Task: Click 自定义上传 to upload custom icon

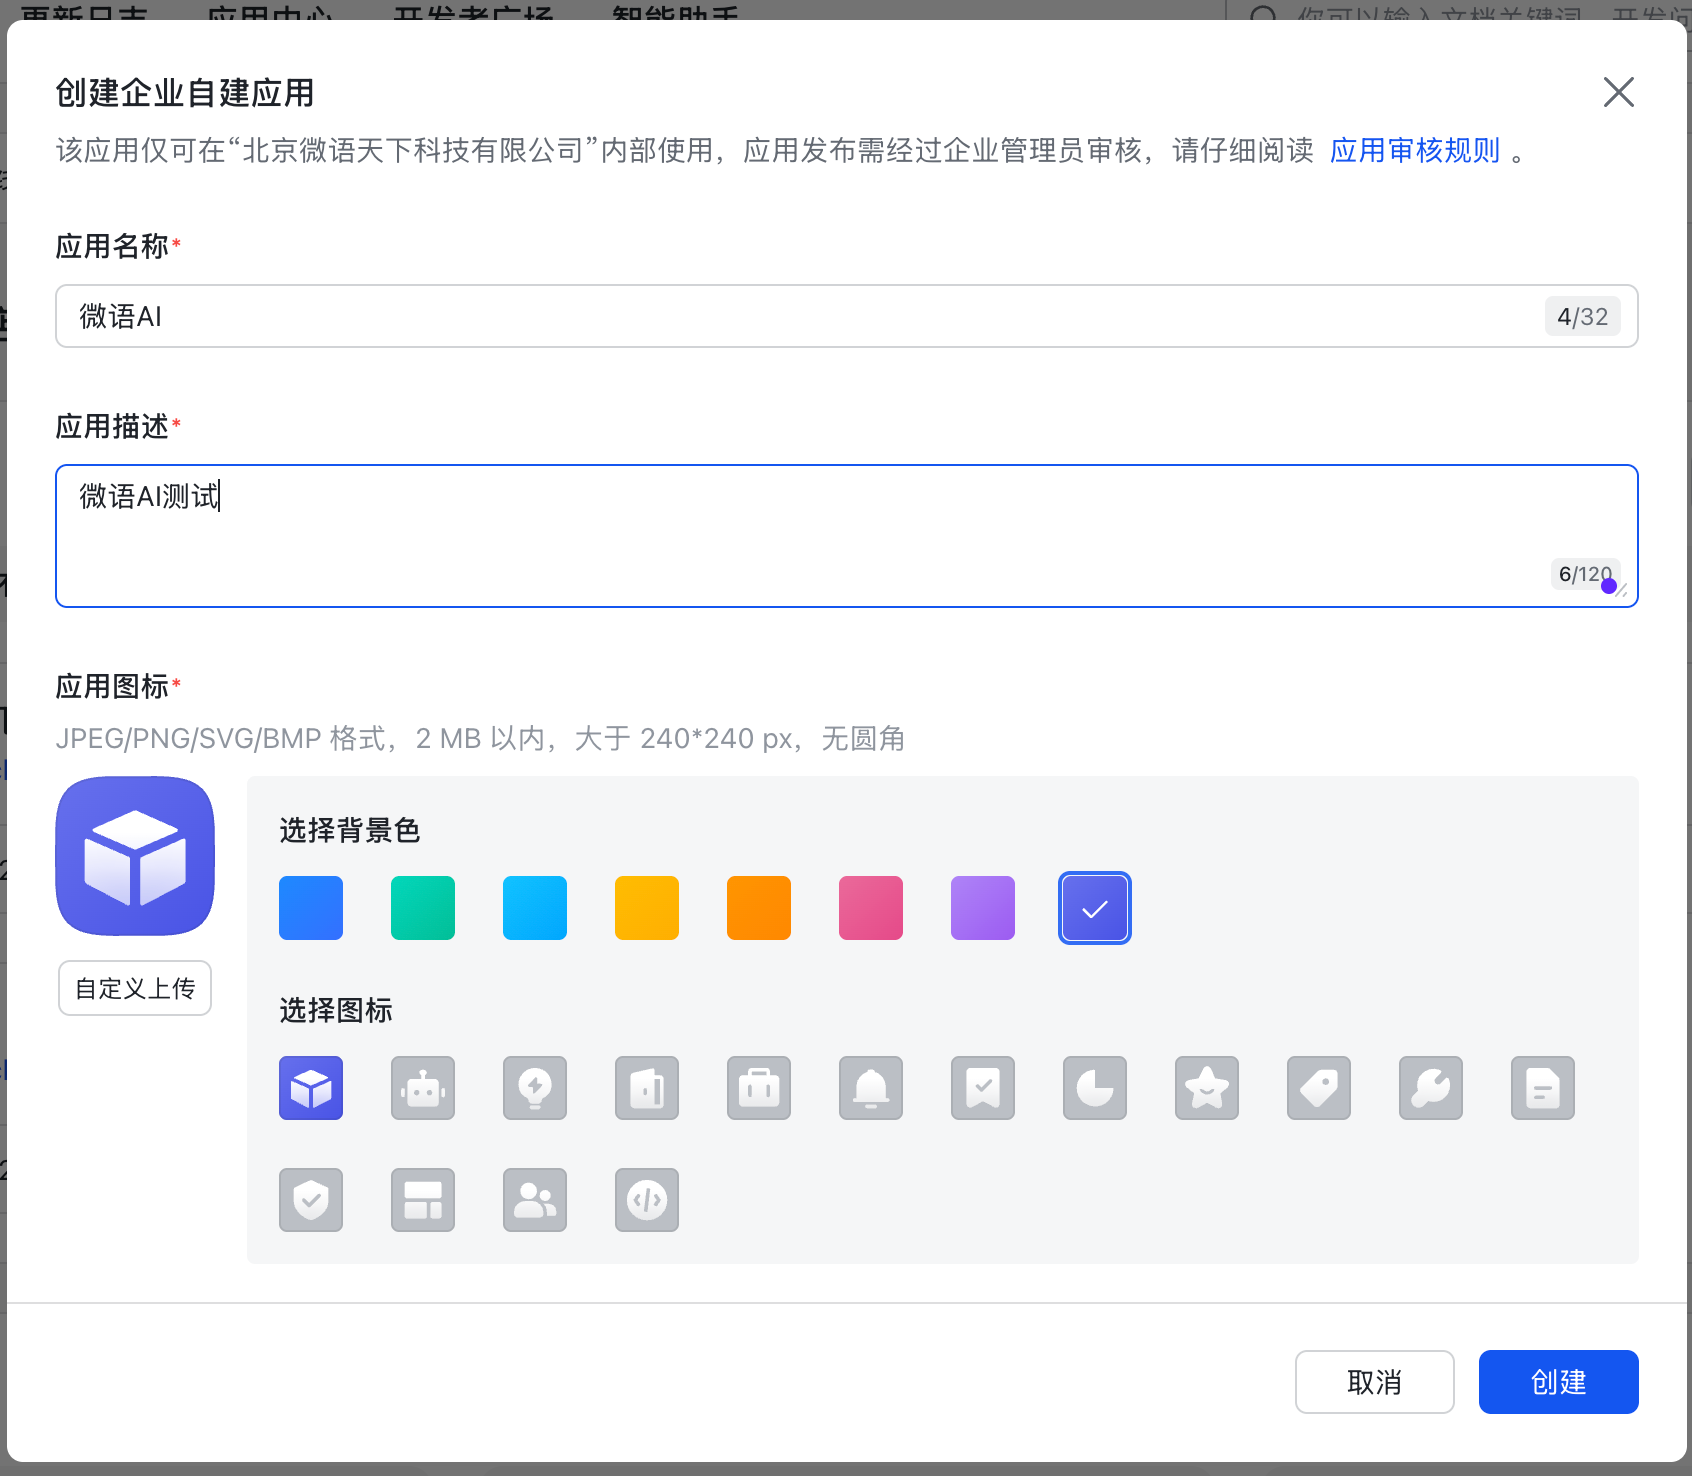Action: 134,987
